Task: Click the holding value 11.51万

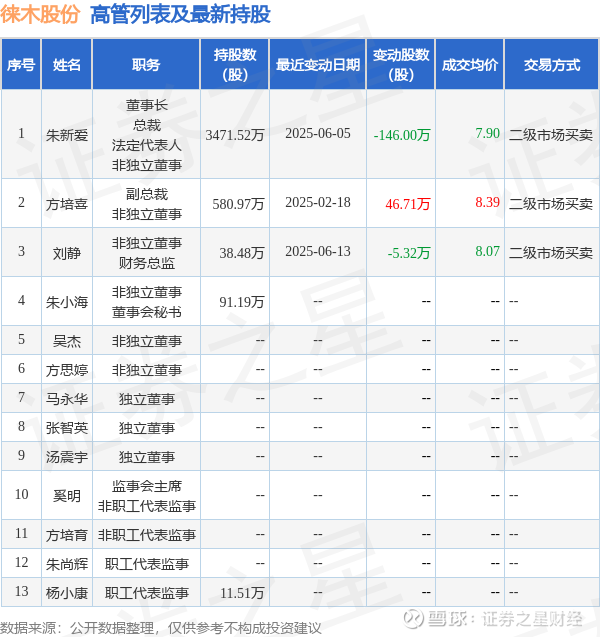Action: click(x=242, y=593)
